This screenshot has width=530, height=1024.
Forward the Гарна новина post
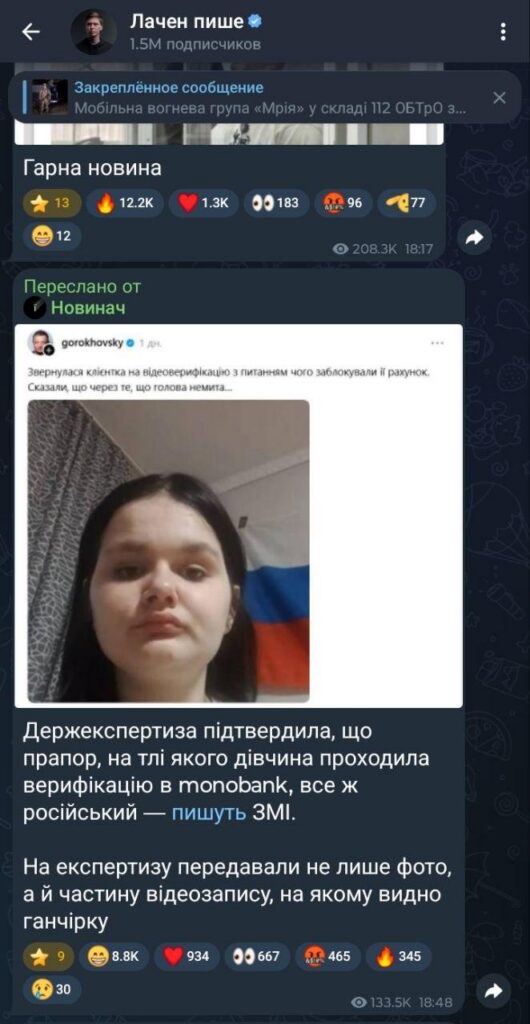coord(475,238)
